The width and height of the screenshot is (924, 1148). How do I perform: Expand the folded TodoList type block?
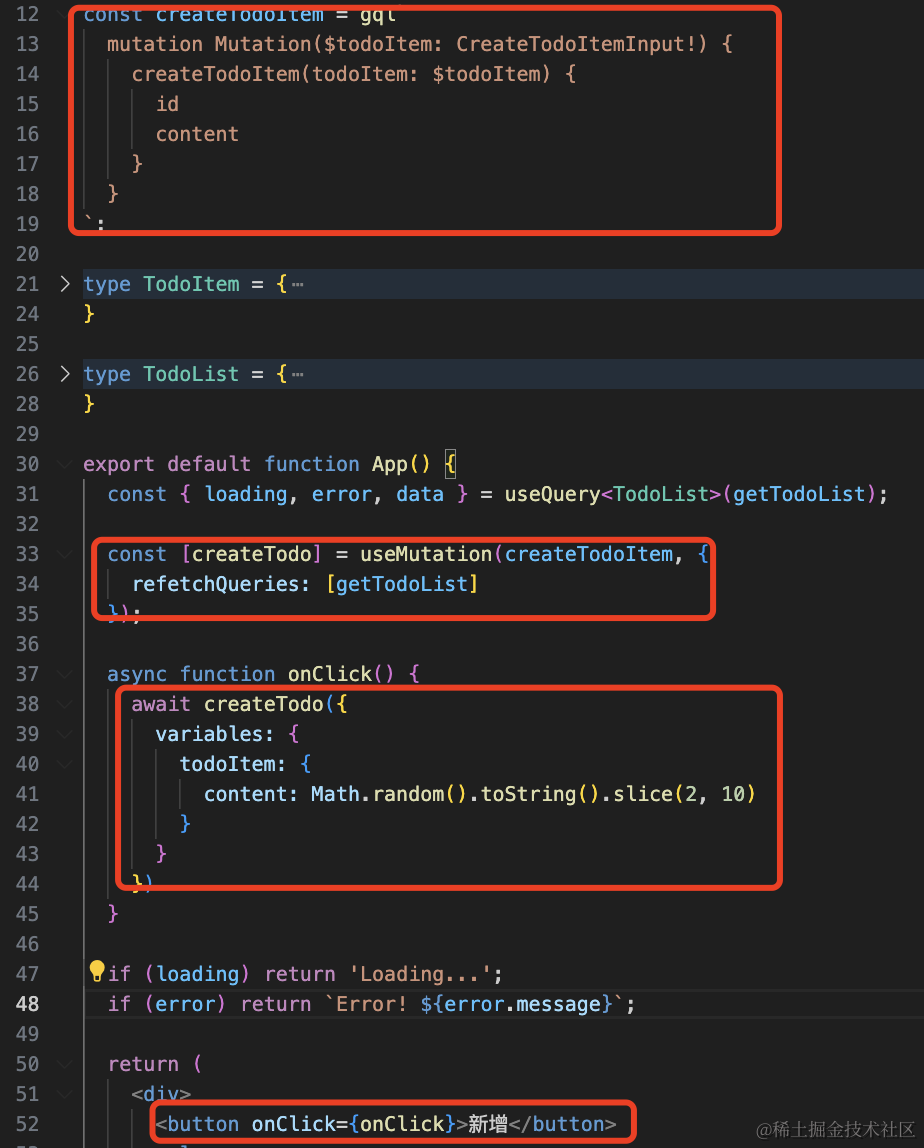pyautogui.click(x=65, y=374)
